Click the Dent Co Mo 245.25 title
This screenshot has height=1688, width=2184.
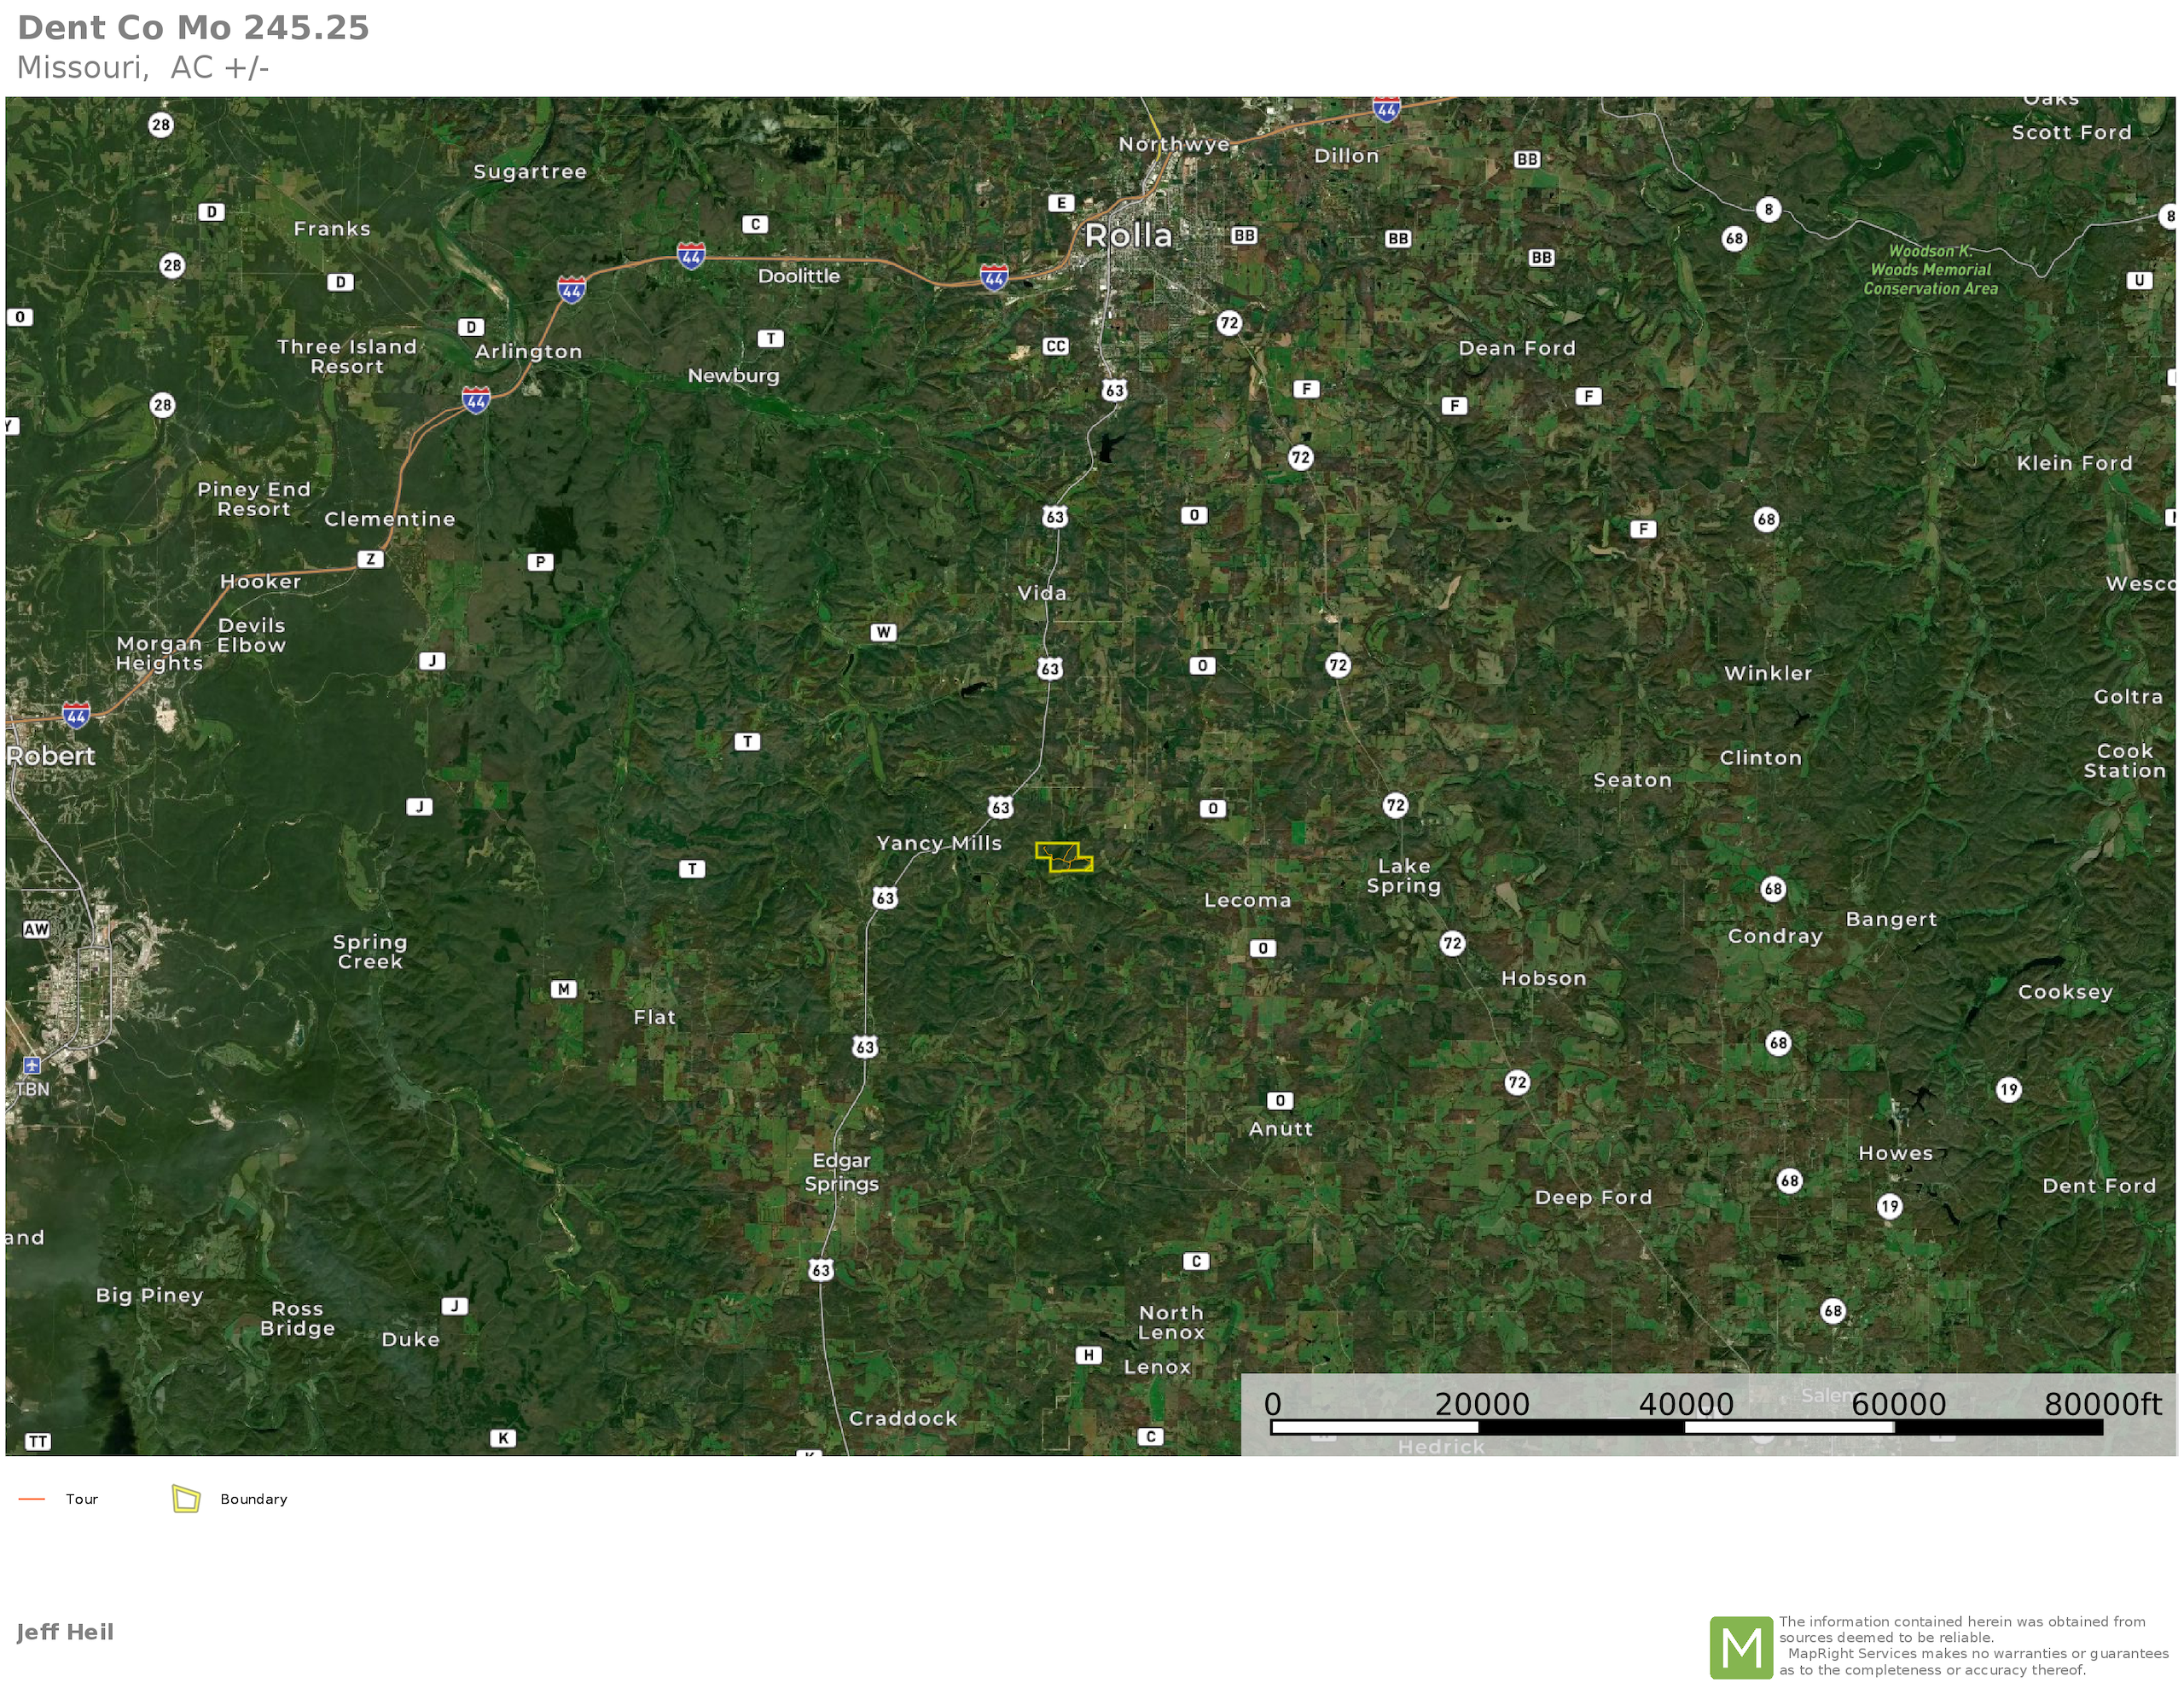(193, 28)
